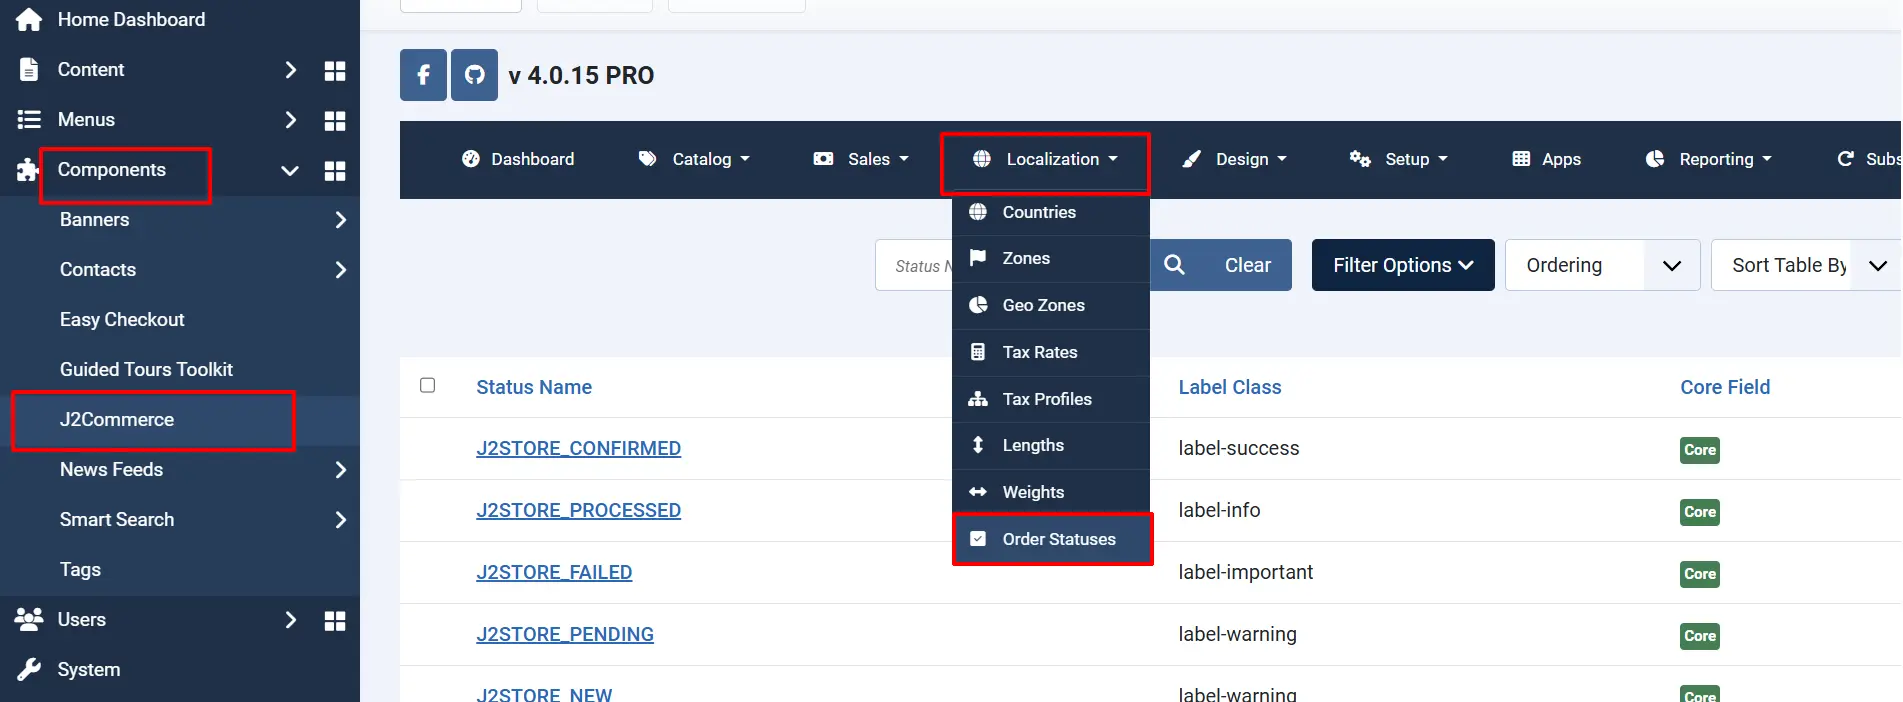The image size is (1903, 702).
Task: Open the Ordering dropdown
Action: [x=1602, y=265]
